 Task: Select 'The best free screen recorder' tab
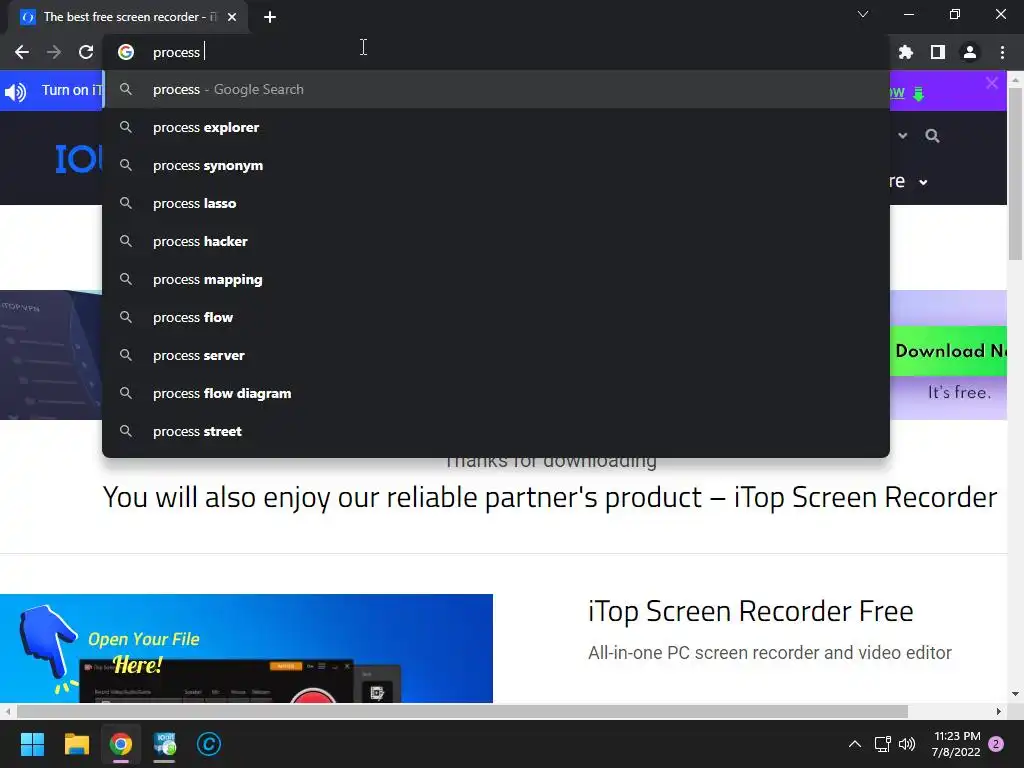129,17
